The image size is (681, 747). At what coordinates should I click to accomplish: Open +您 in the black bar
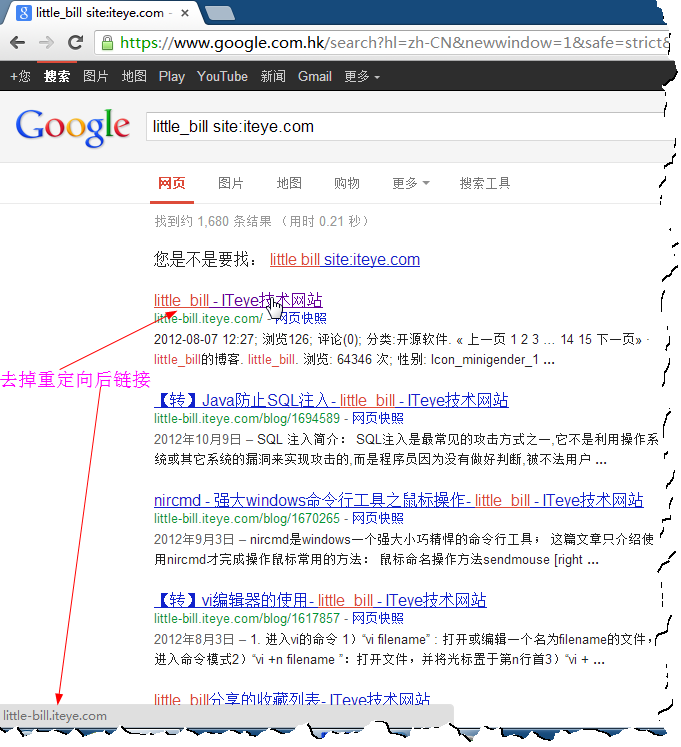[x=20, y=76]
